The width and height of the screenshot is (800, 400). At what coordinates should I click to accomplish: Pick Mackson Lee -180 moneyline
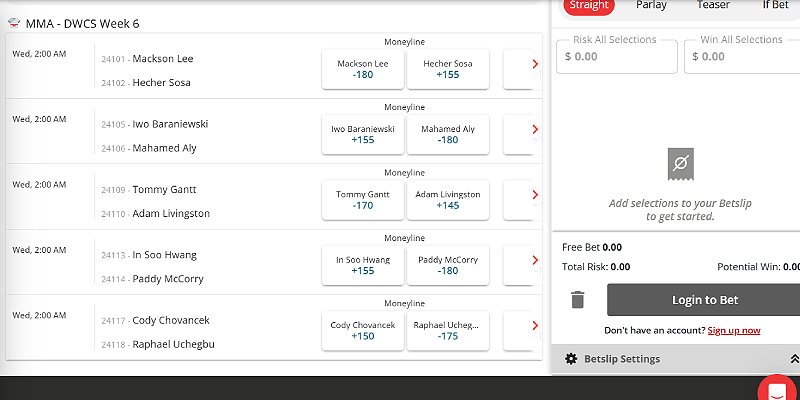(362, 69)
